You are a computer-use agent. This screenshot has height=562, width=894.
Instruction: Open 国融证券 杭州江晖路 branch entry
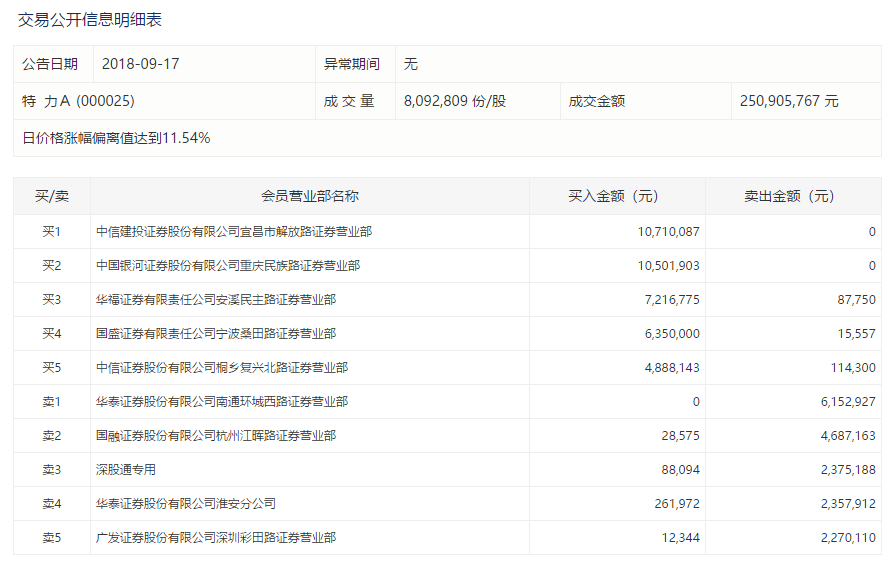(215, 436)
